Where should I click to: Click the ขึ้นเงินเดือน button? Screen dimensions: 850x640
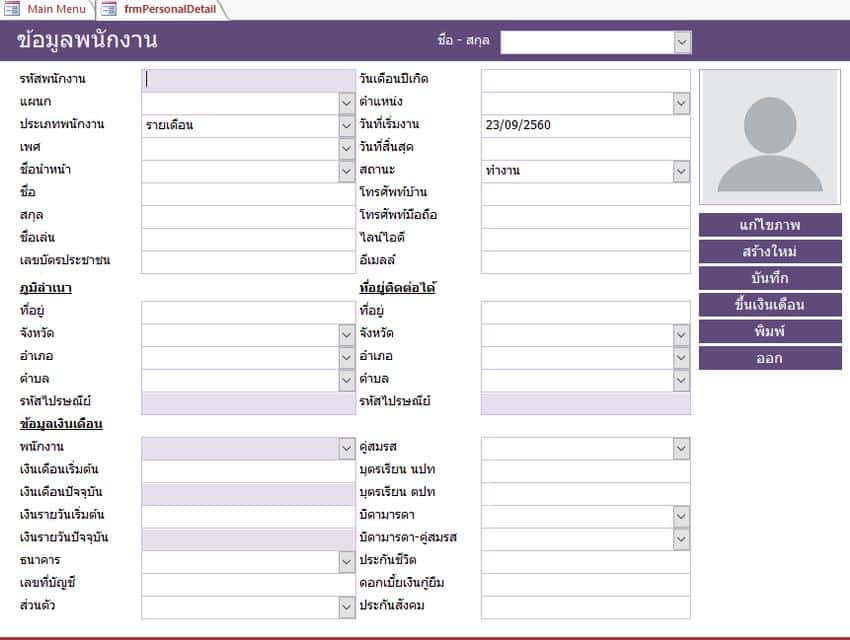tap(770, 305)
